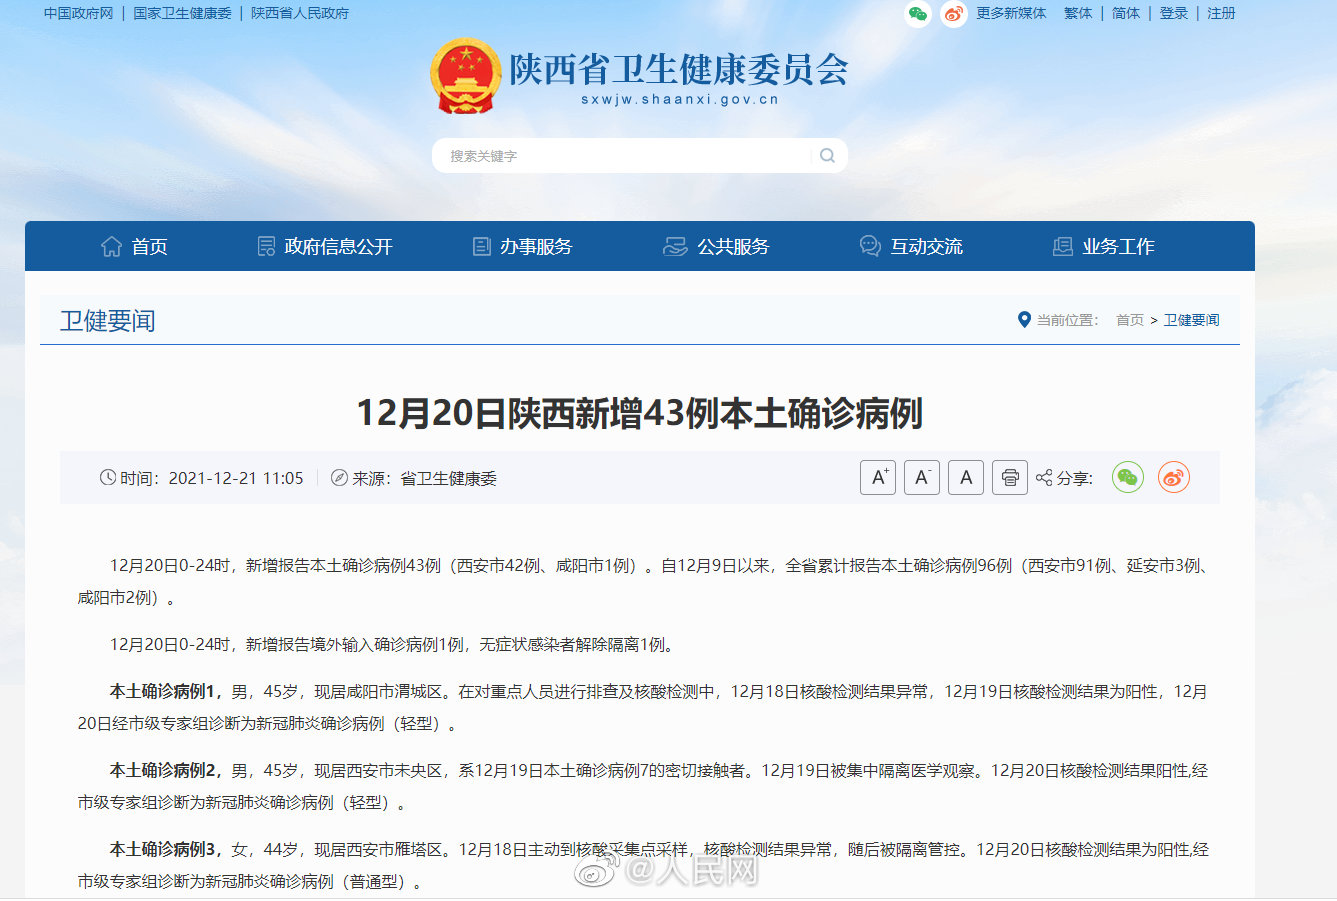Image resolution: width=1337 pixels, height=901 pixels.
Task: Click the 登录 login link
Action: point(1174,14)
